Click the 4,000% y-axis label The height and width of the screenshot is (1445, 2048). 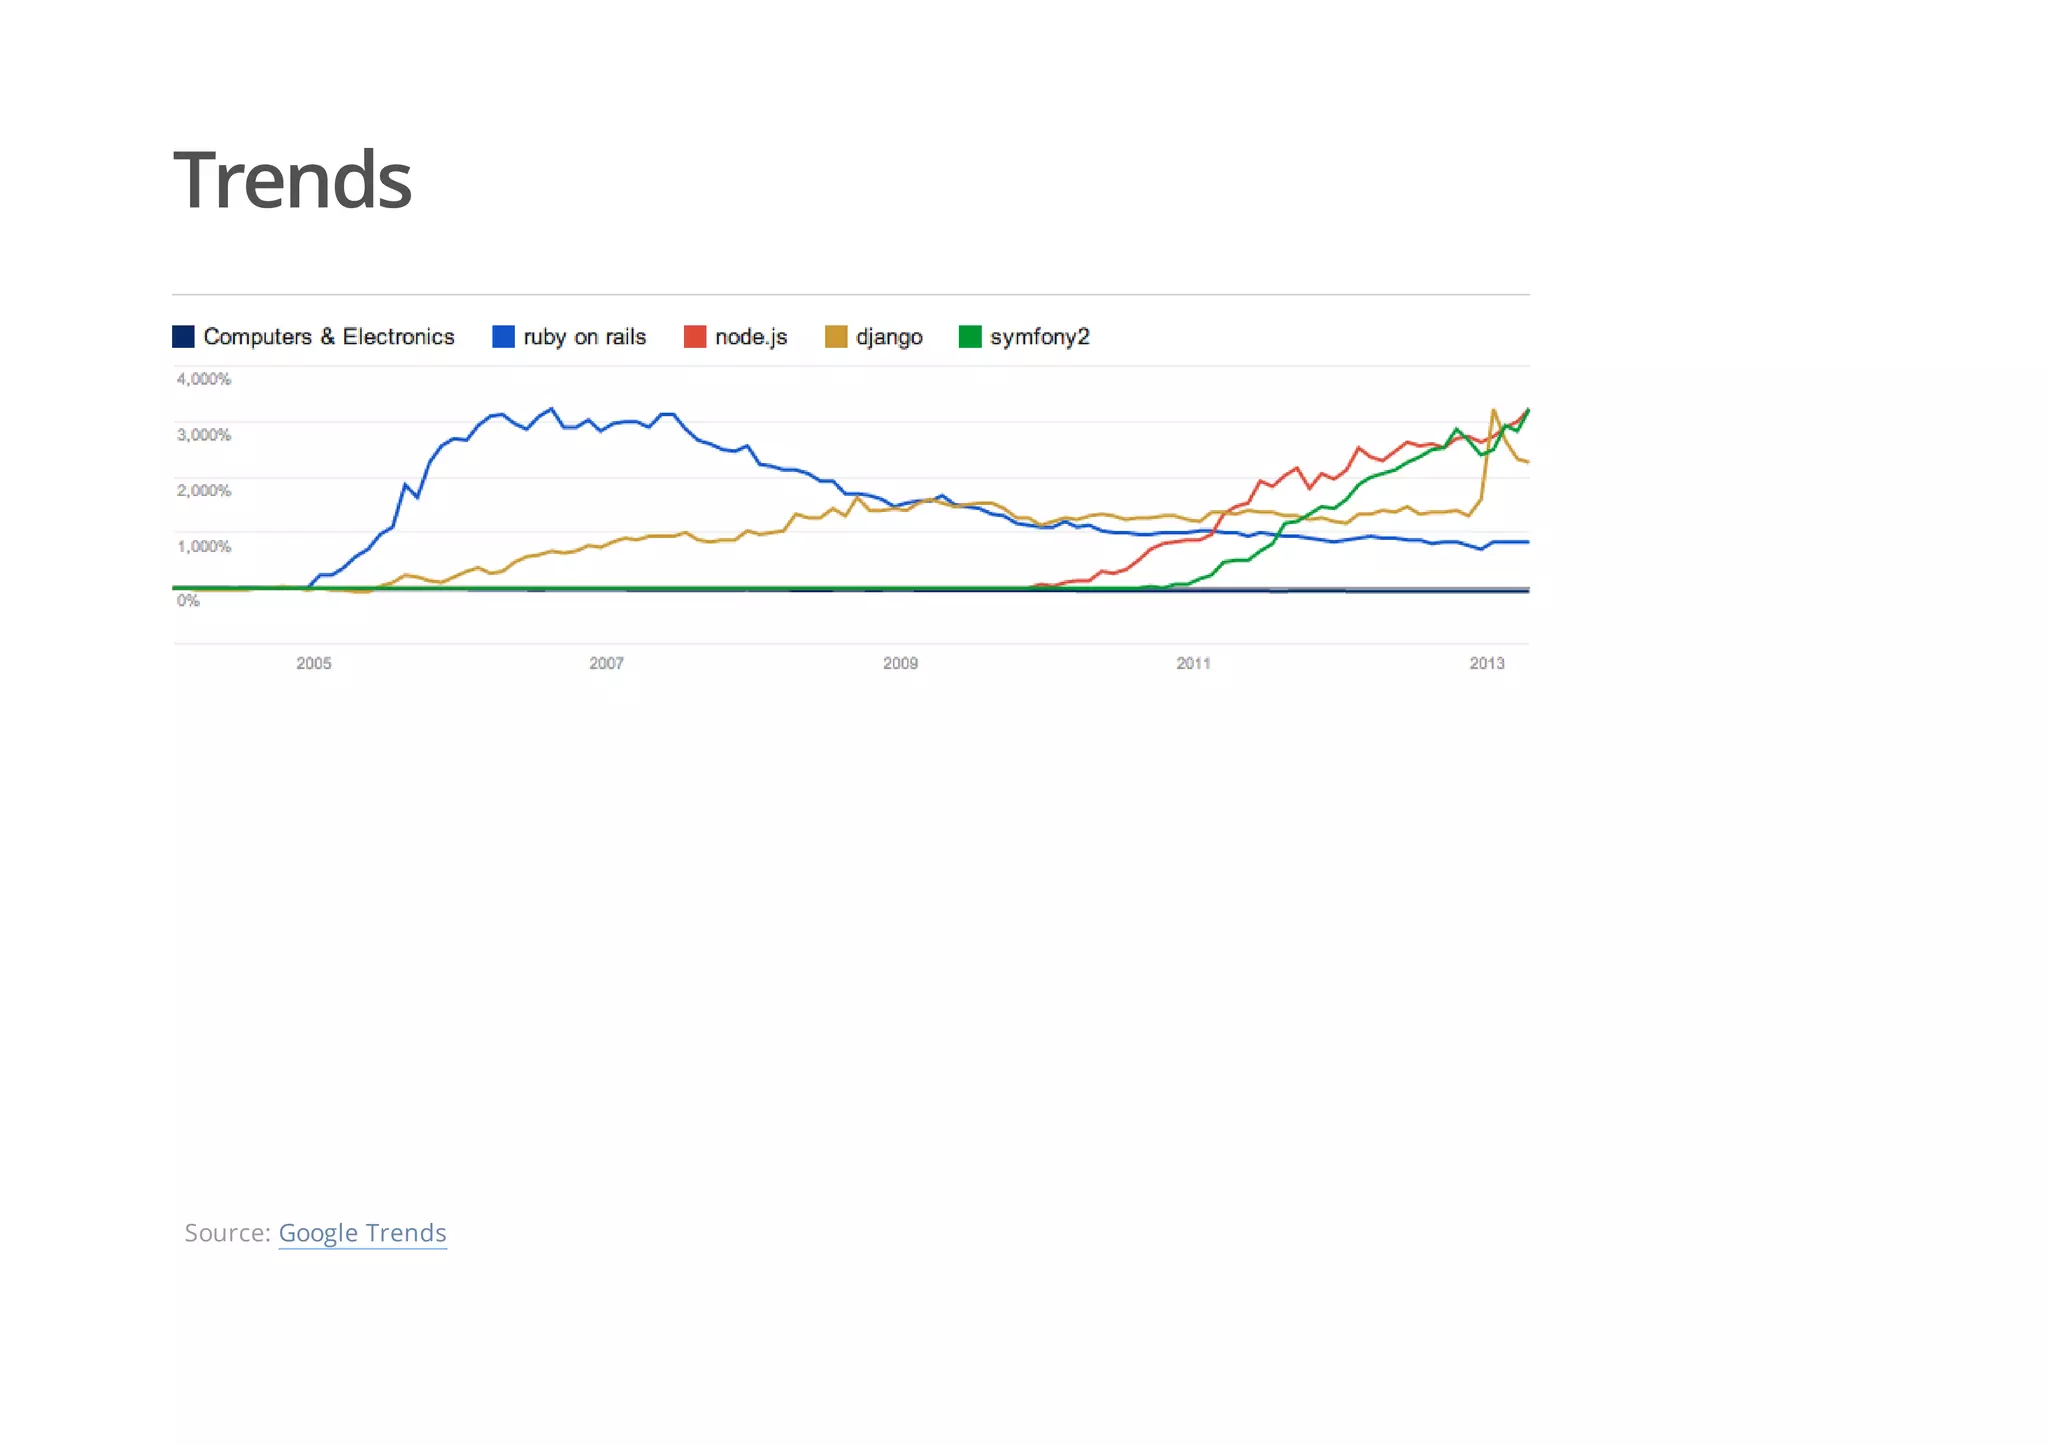[x=203, y=379]
